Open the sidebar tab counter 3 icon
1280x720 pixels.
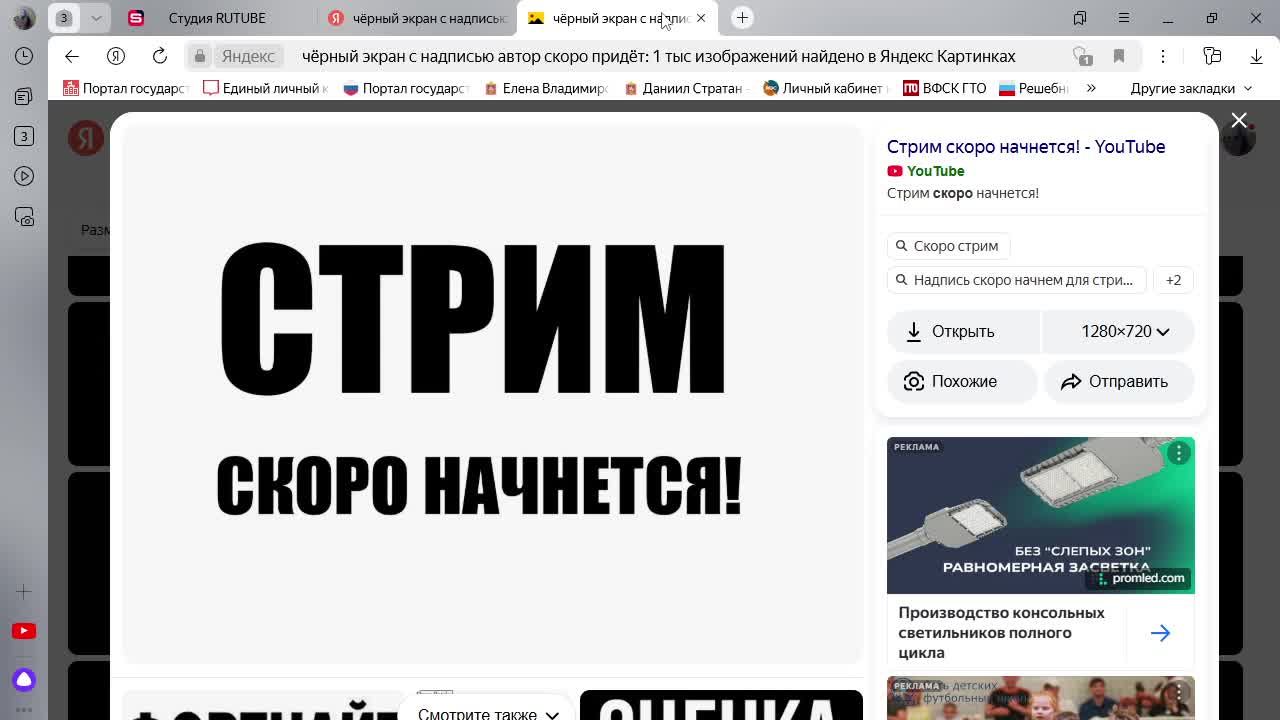[x=24, y=136]
